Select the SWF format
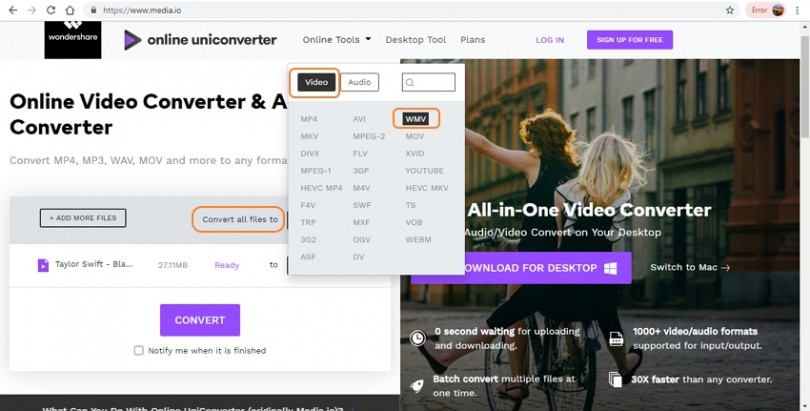 (x=362, y=205)
